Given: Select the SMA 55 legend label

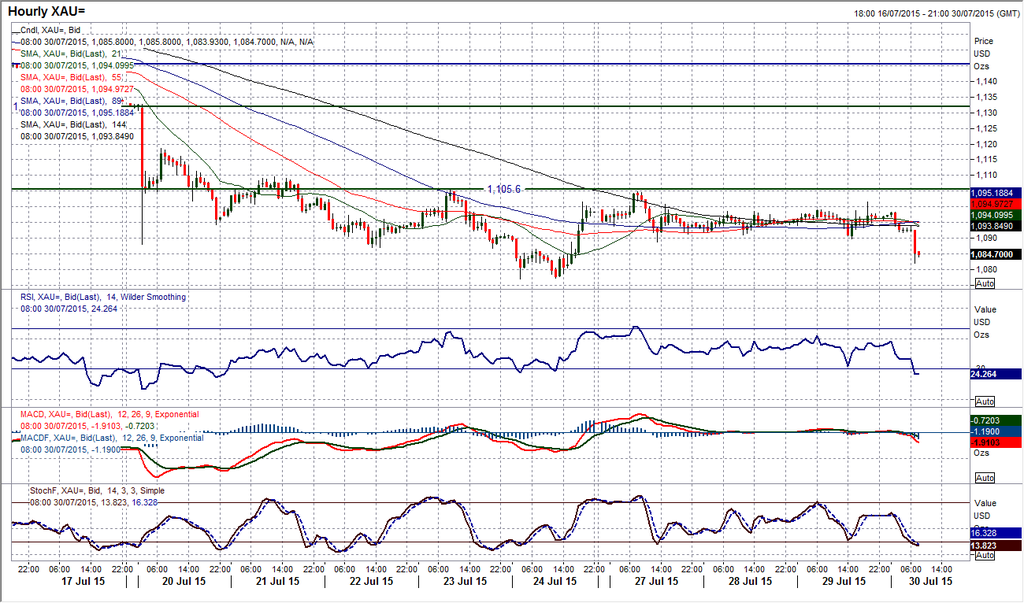Looking at the screenshot, I should pos(72,77).
